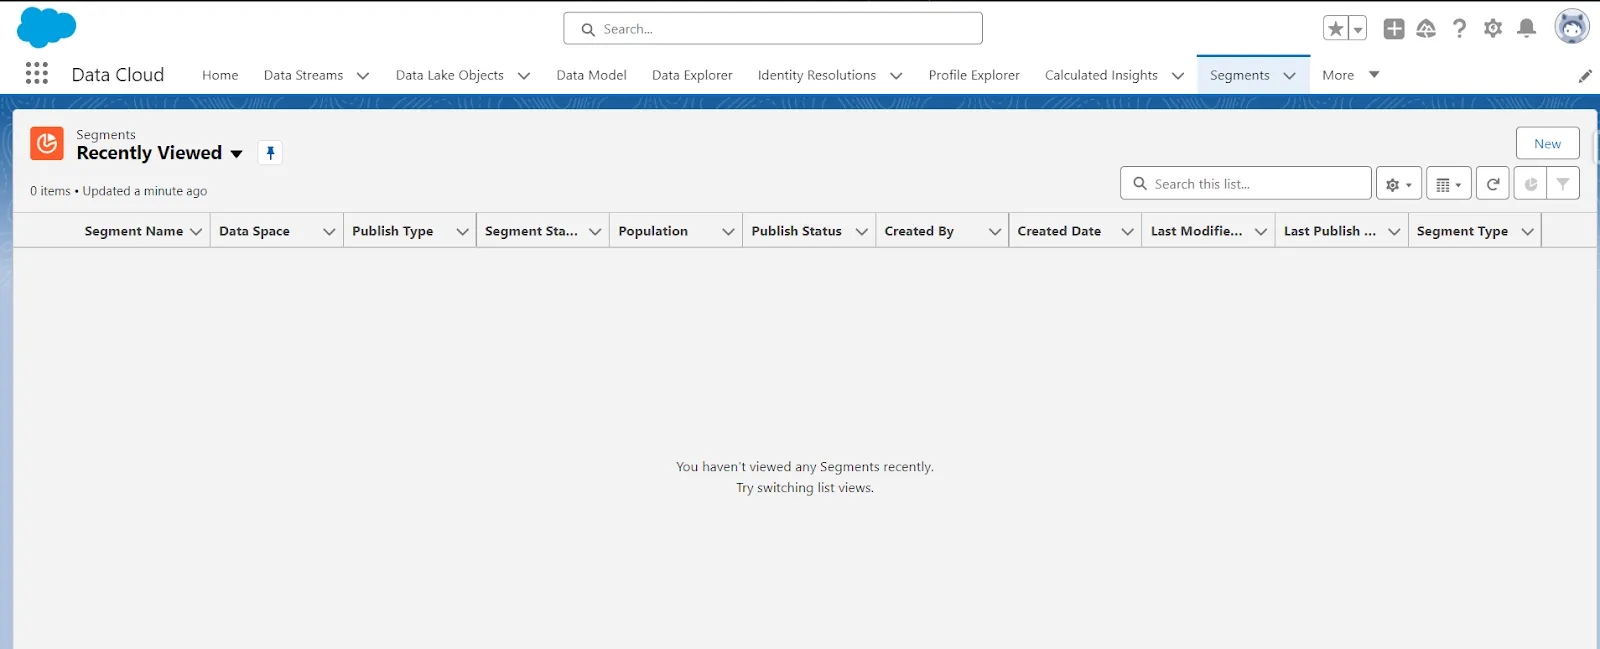
Task: Refresh the Segments list
Action: [1492, 184]
